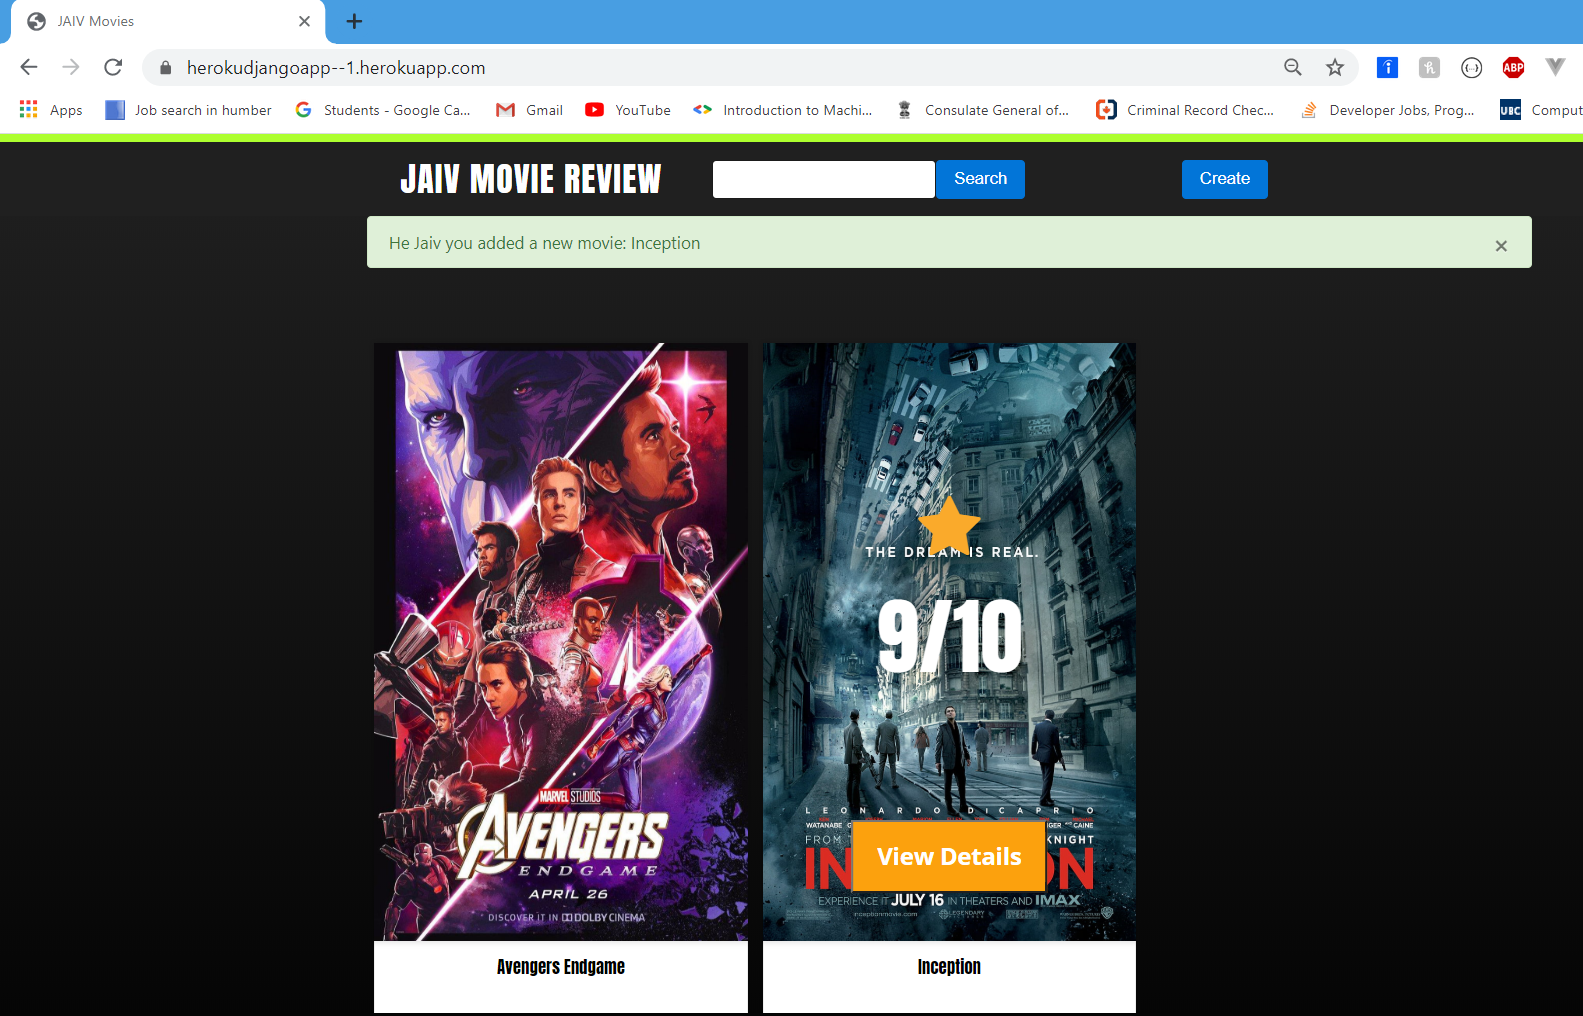Open the AdBlock Plus extension
This screenshot has width=1583, height=1016.
1513,67
